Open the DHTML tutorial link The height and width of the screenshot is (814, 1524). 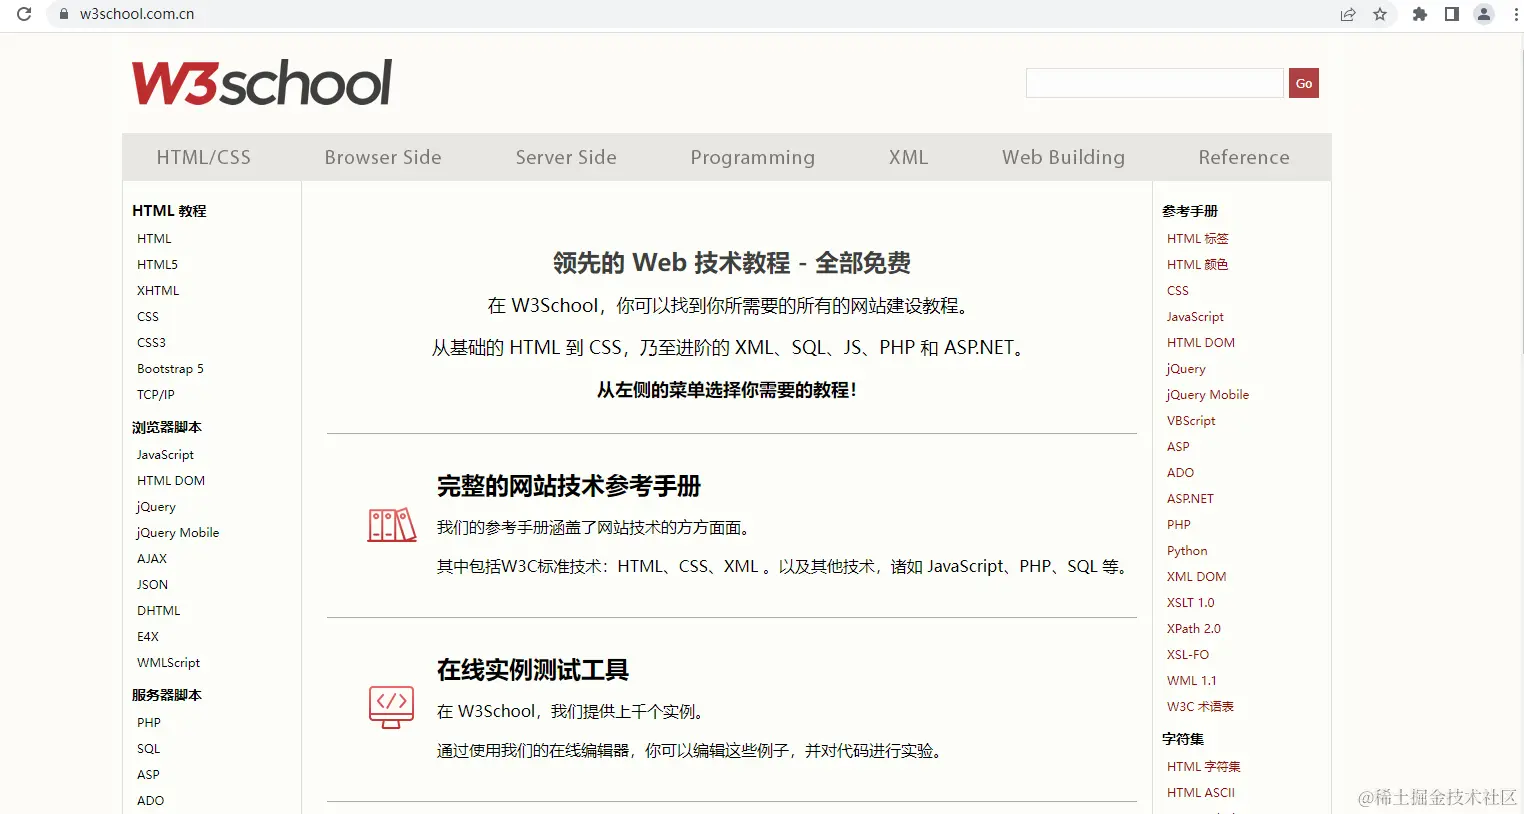tap(159, 611)
